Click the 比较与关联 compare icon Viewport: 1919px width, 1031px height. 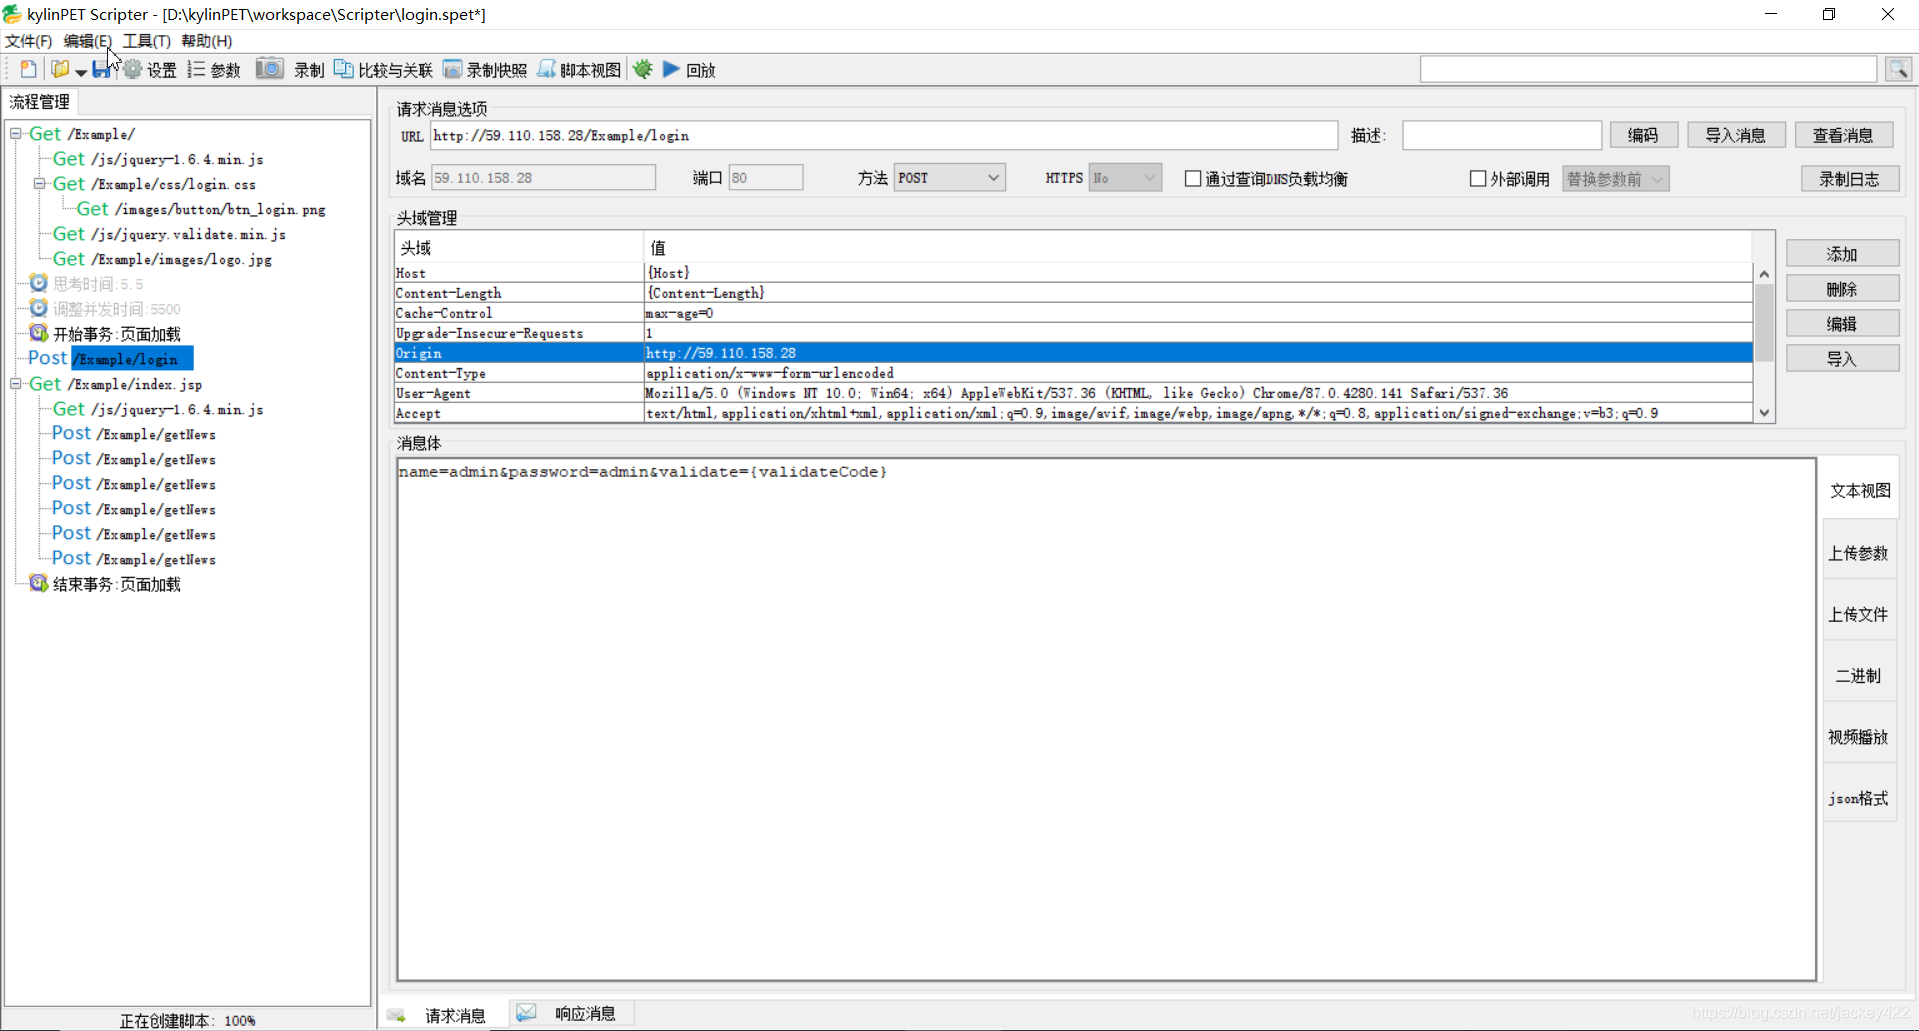click(x=343, y=69)
